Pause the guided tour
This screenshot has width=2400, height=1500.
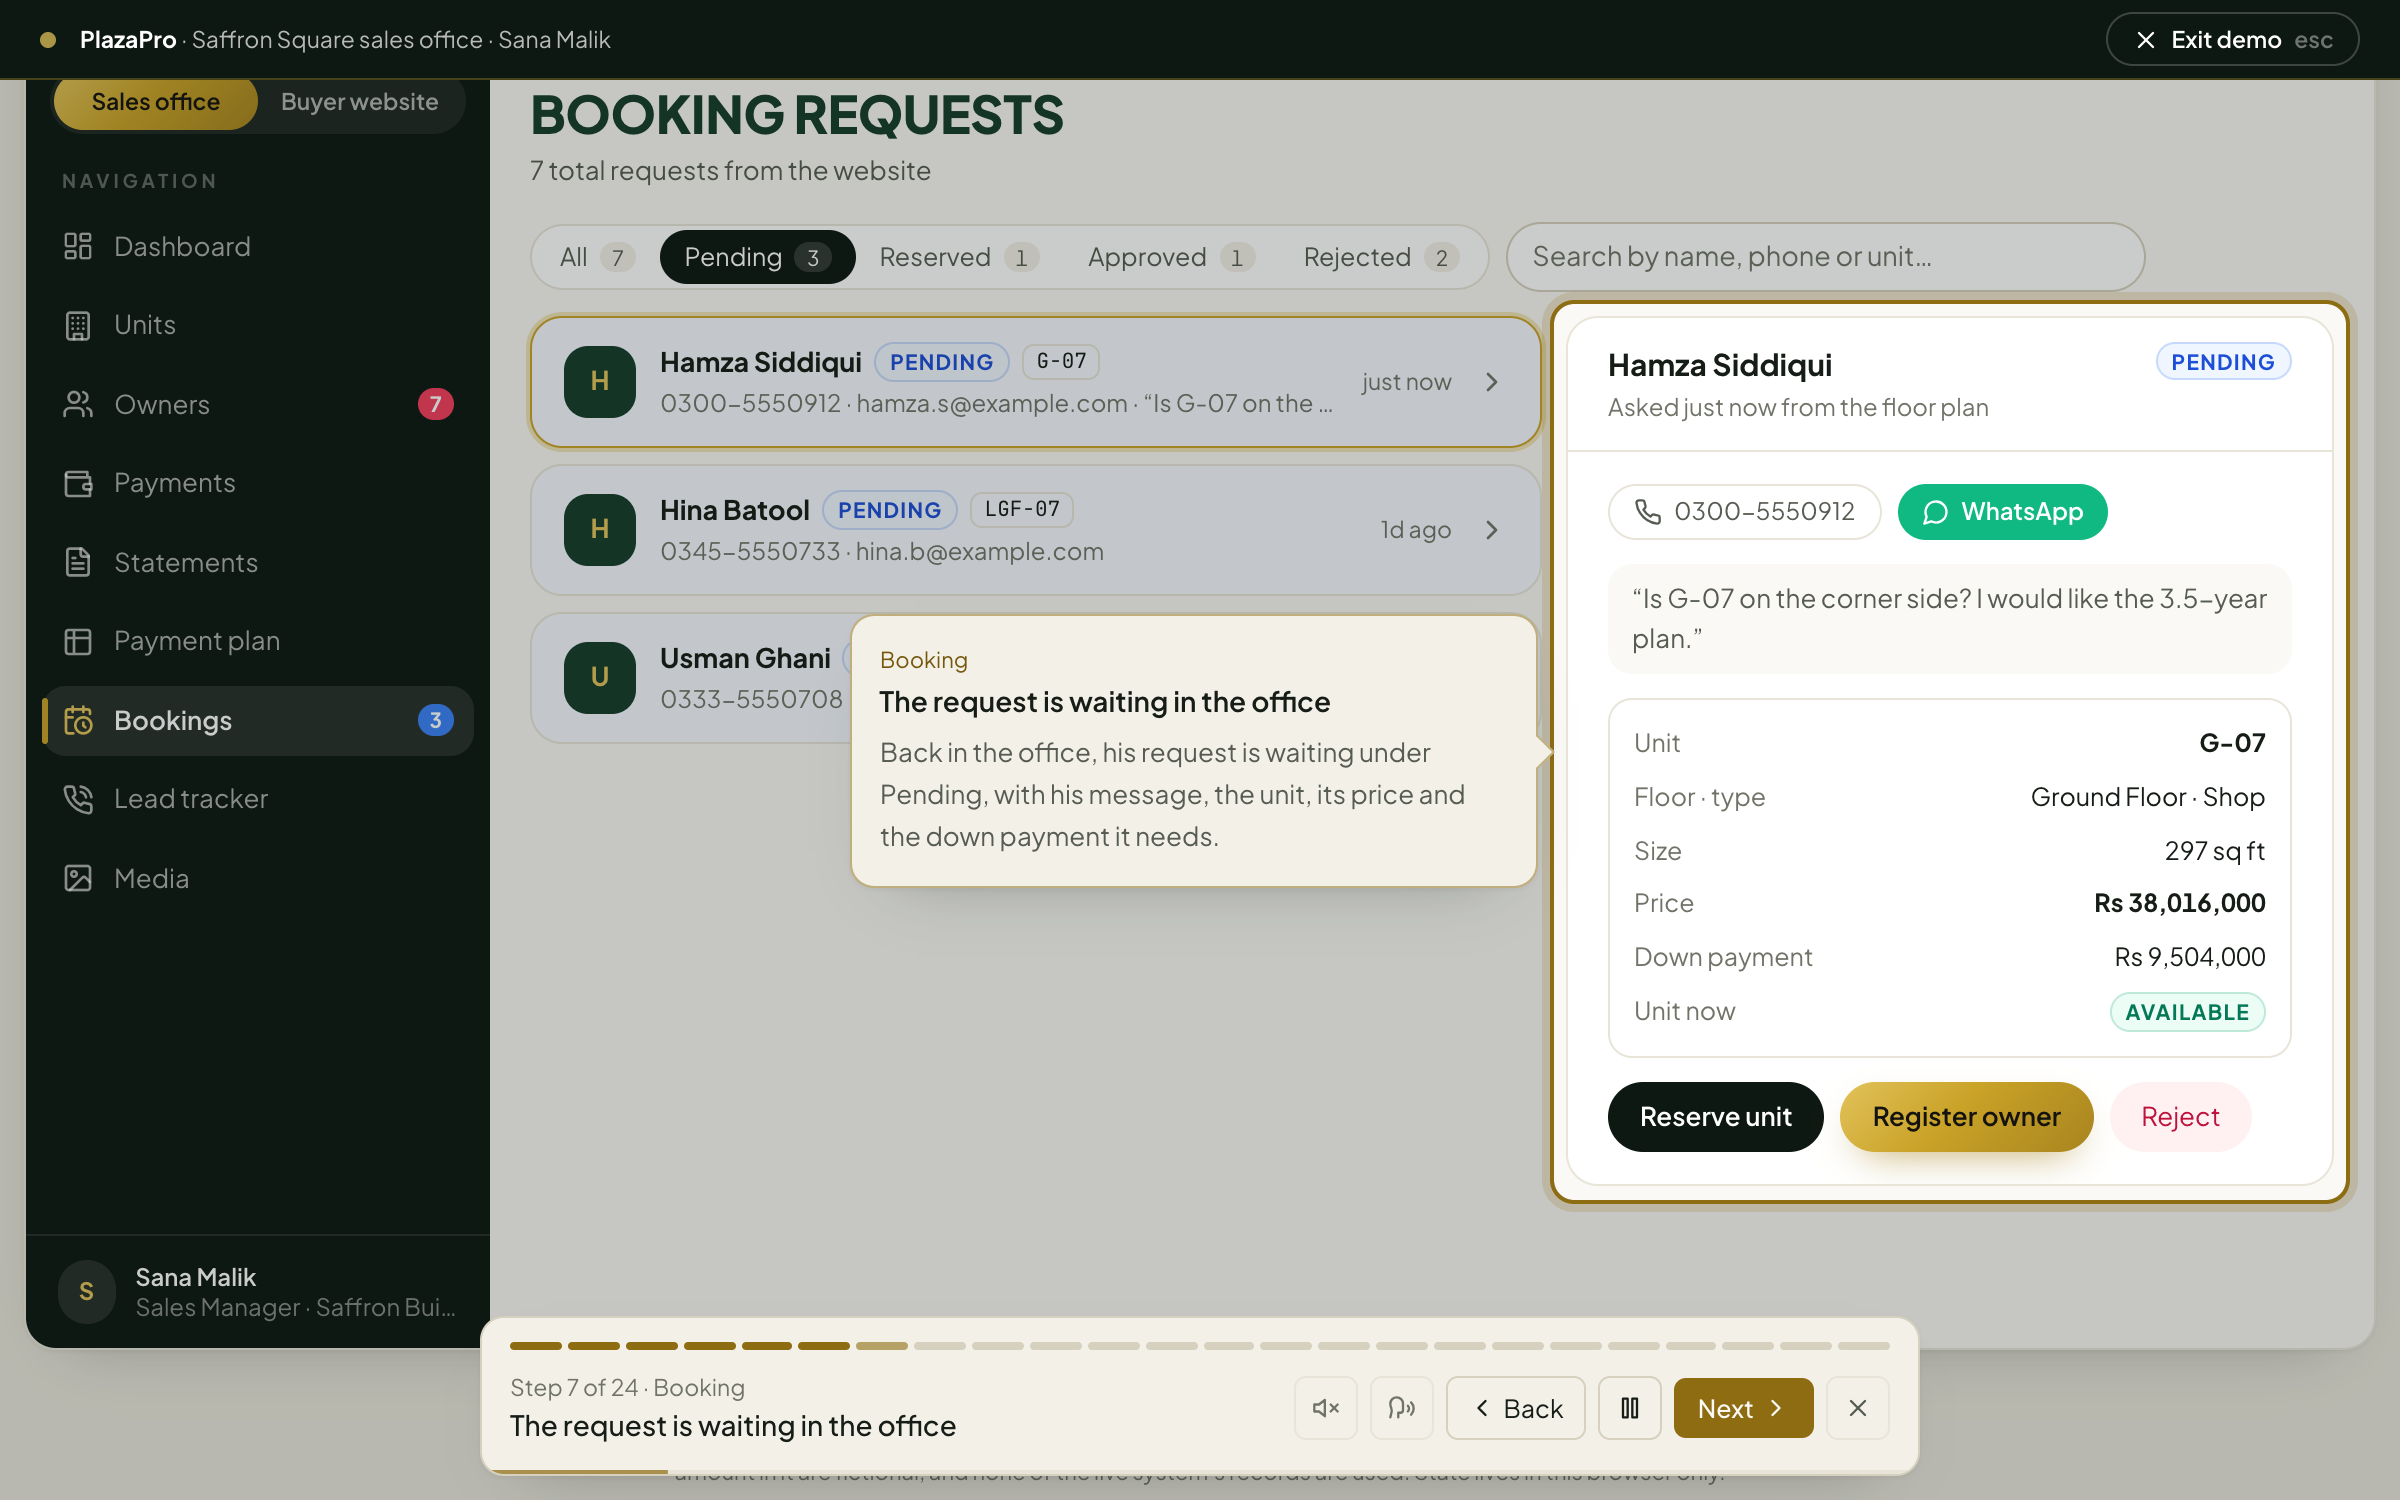coord(1630,1408)
